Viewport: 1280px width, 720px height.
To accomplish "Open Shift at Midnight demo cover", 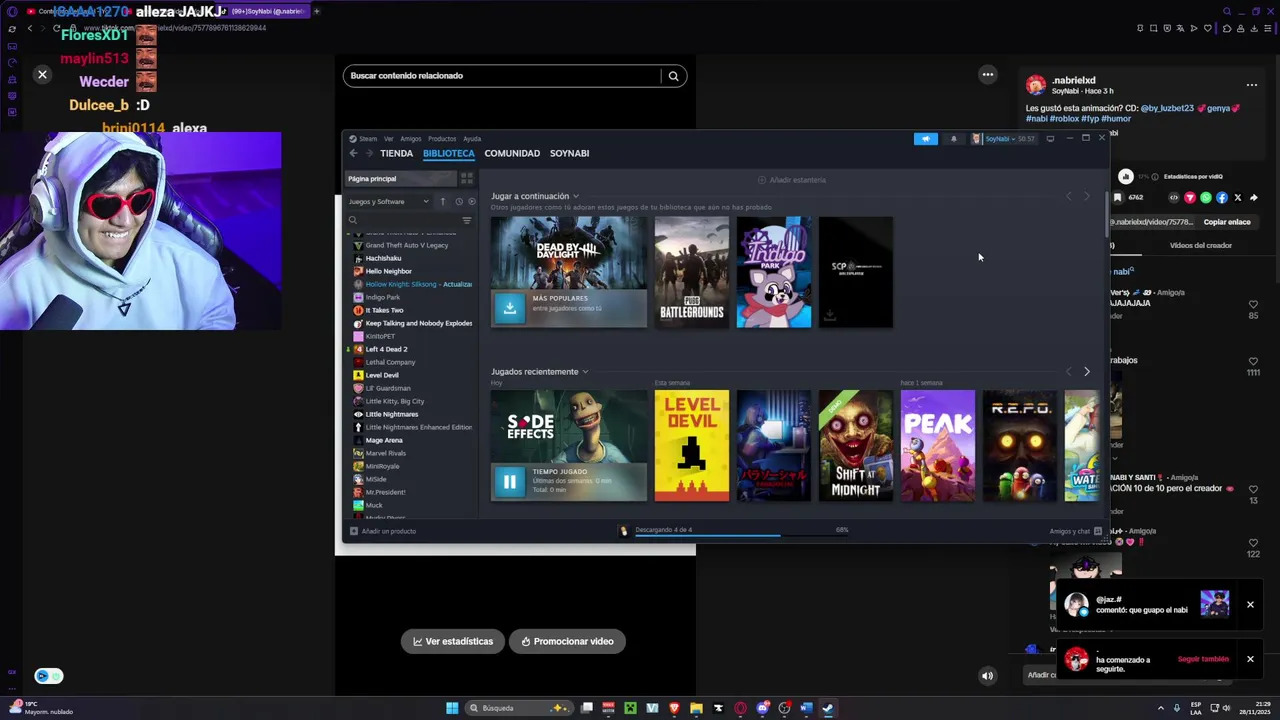I will pos(856,446).
